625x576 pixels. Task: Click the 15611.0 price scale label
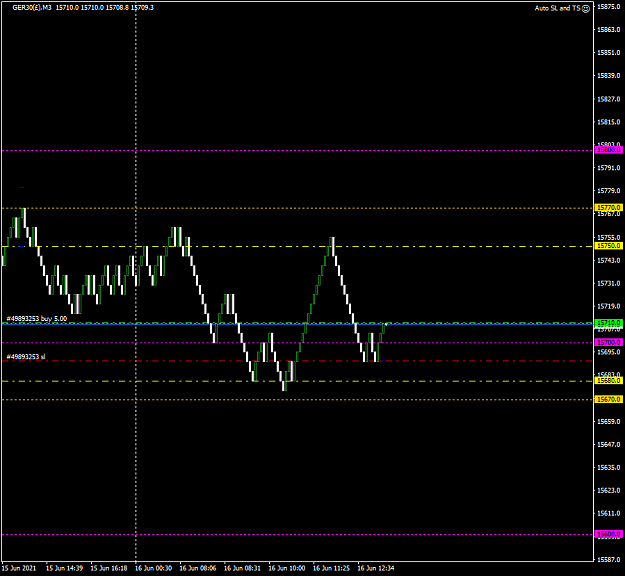coord(609,513)
